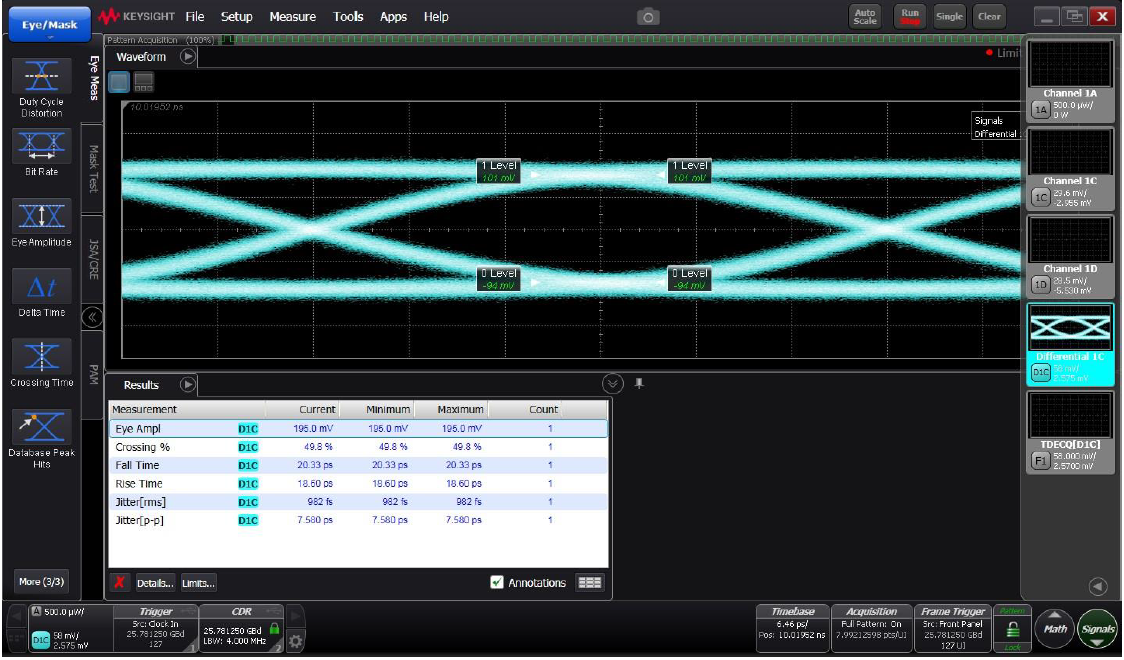Toggle the 1A channel enable button
The width and height of the screenshot is (1124, 660).
point(1040,110)
